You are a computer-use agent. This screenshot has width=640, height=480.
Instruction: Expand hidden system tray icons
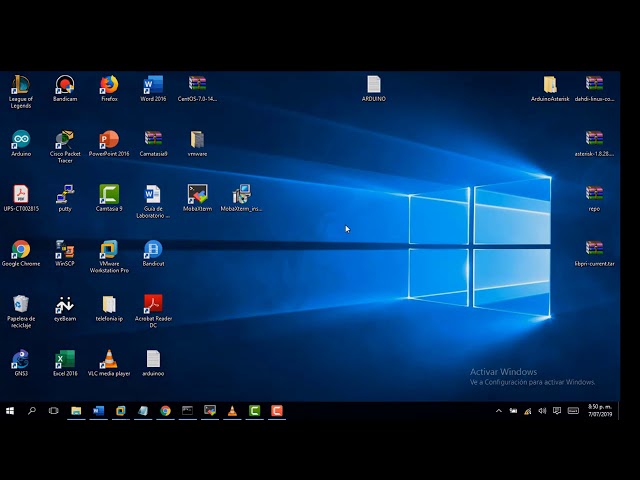click(498, 411)
